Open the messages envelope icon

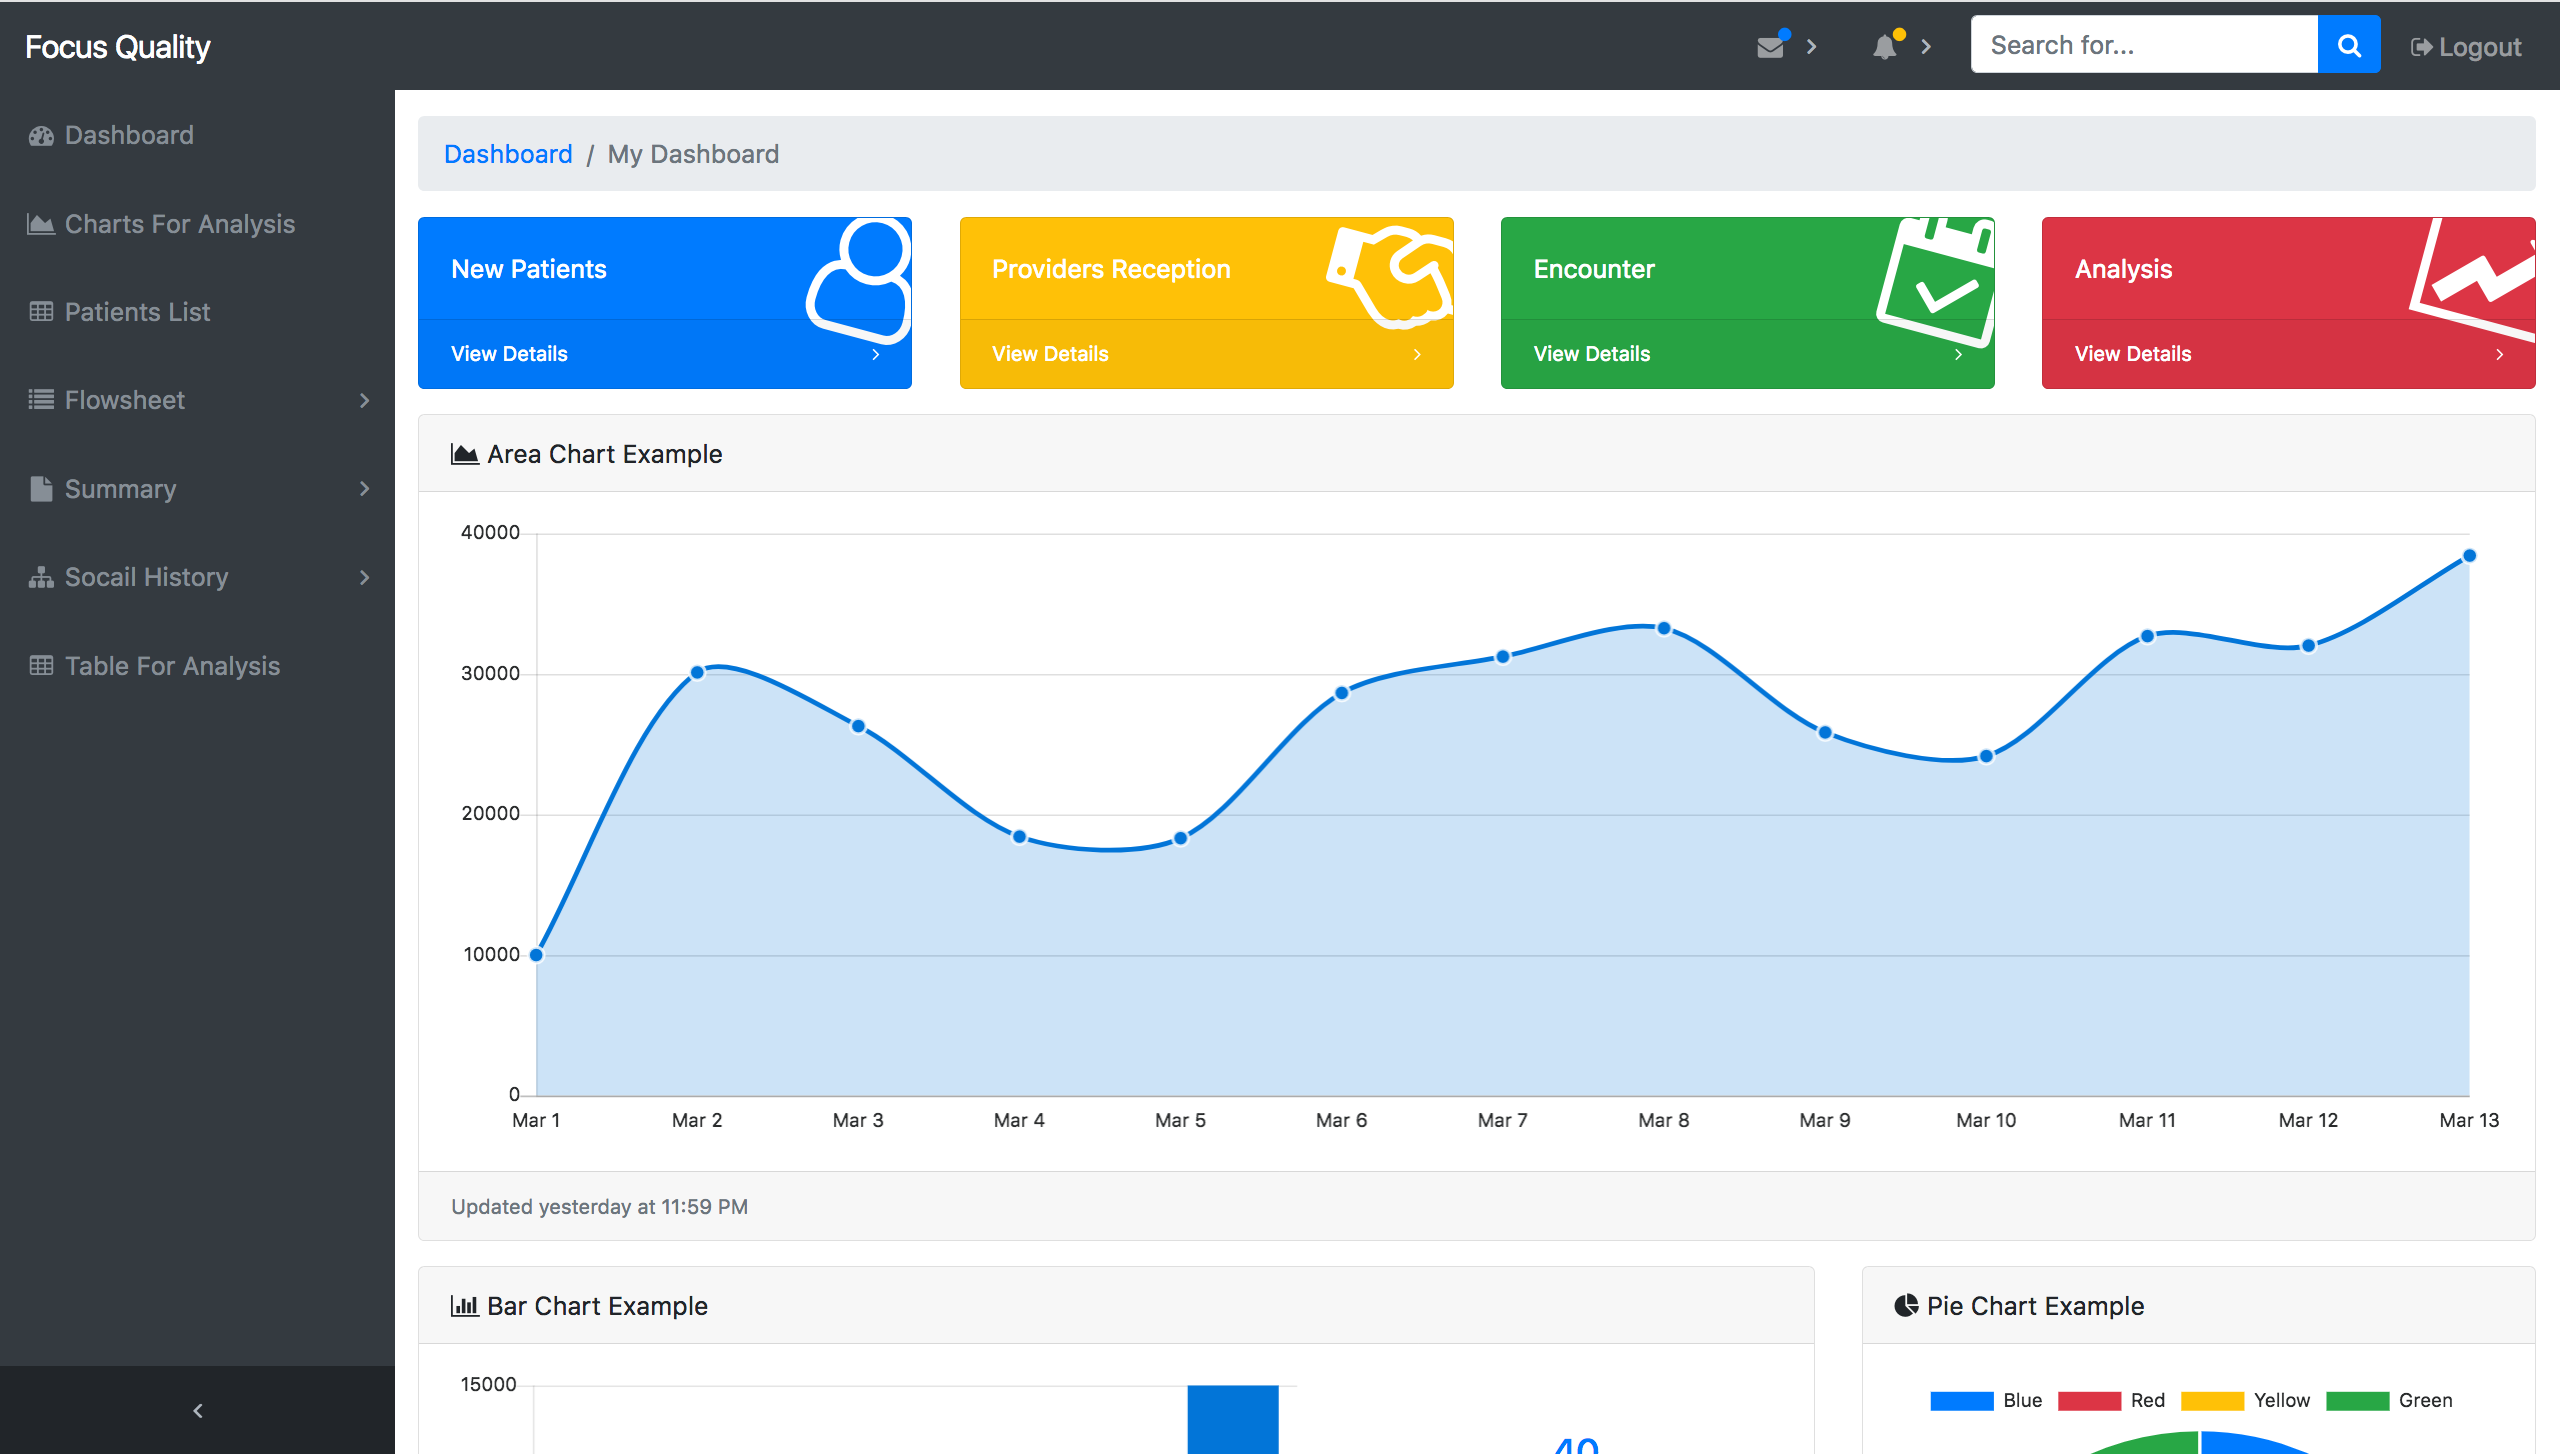click(x=1770, y=47)
